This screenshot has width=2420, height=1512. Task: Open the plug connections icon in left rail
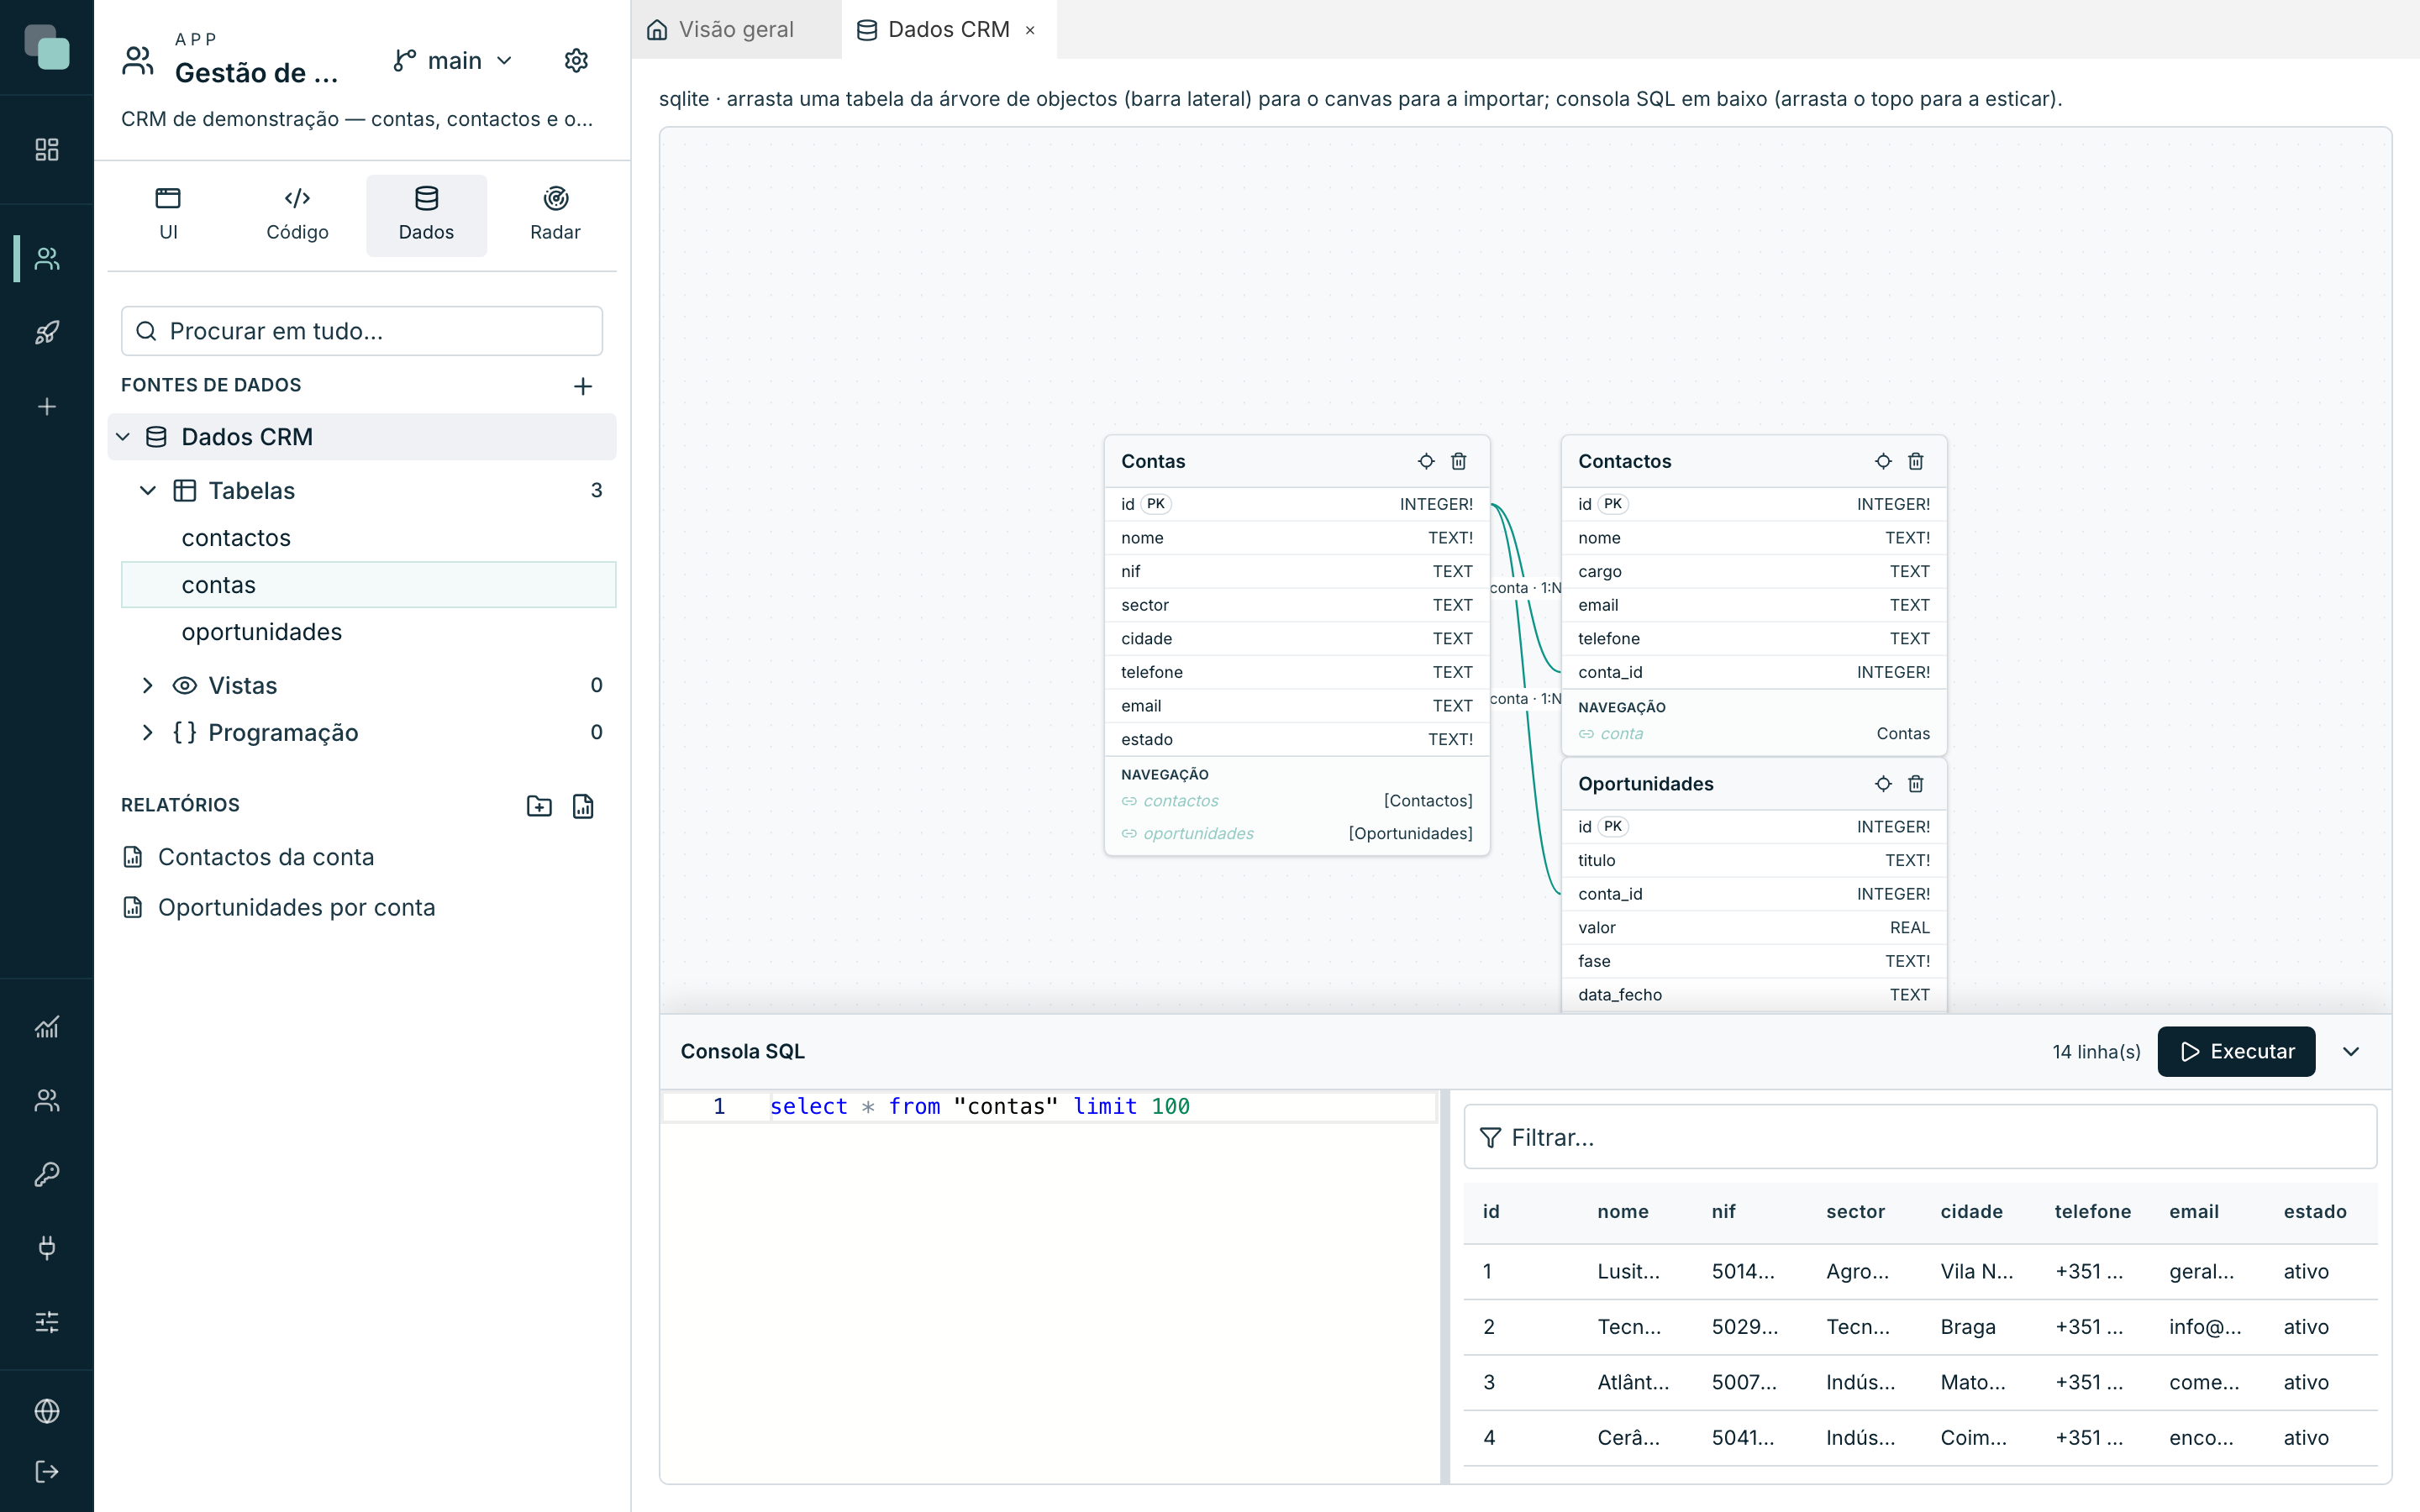47,1247
